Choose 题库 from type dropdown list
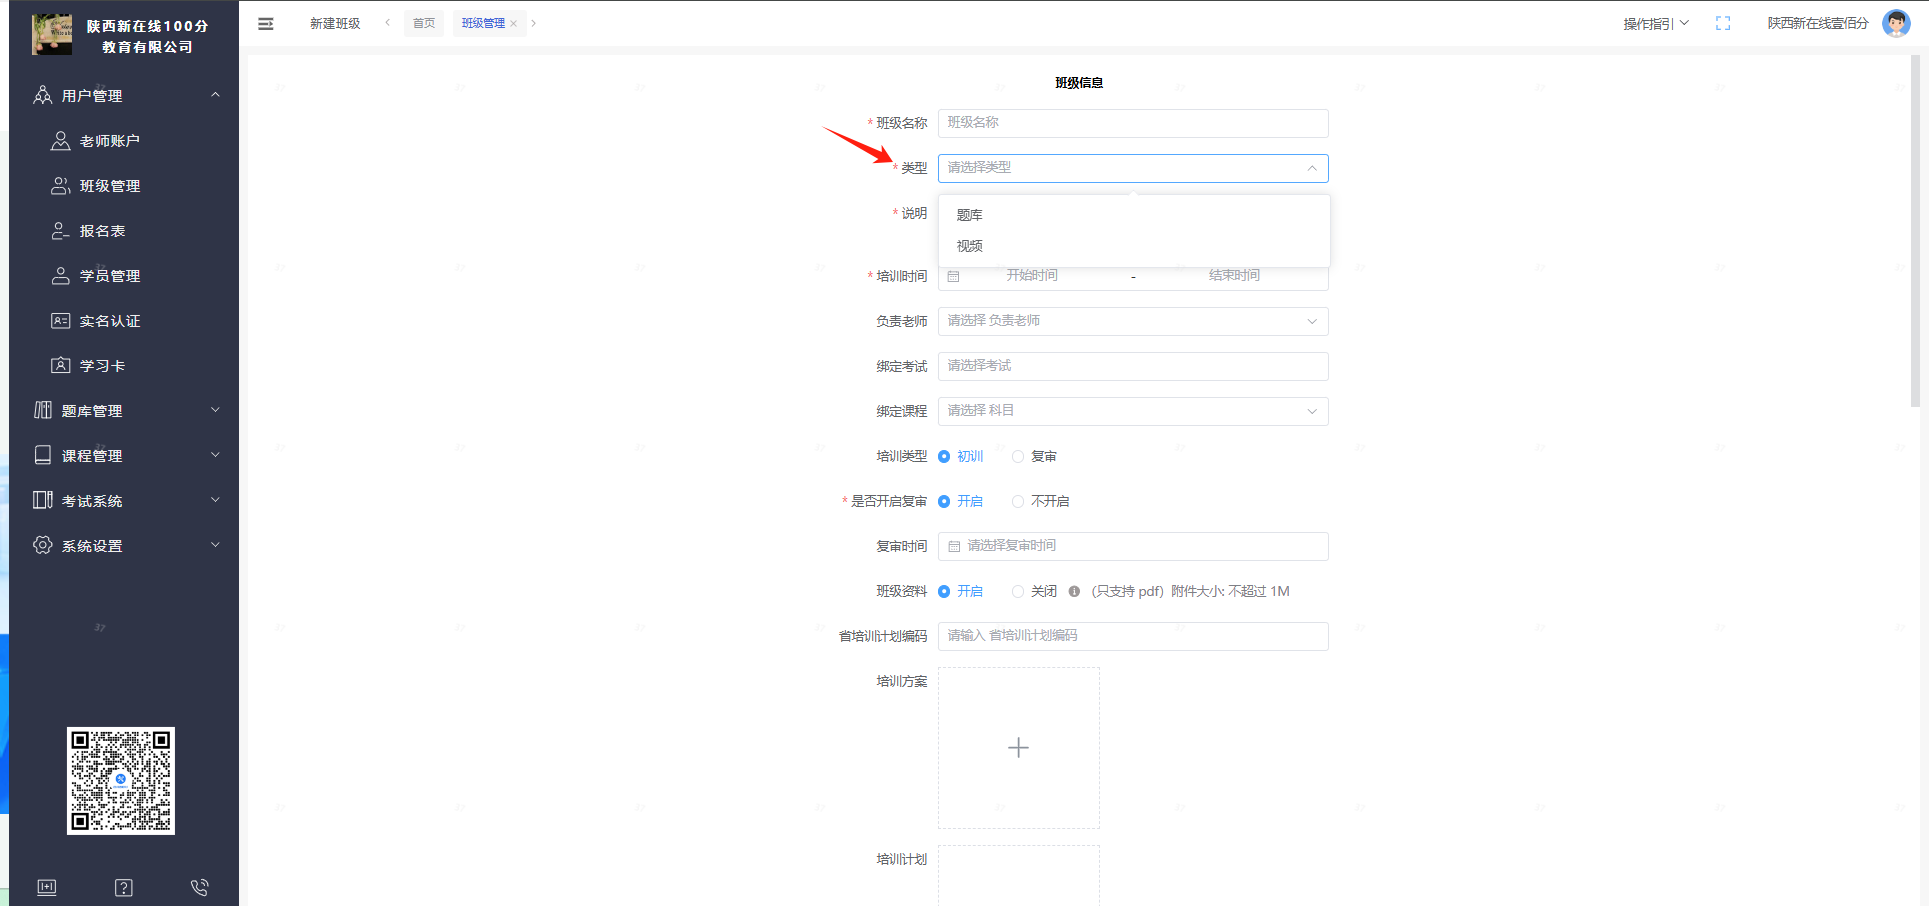 pos(1134,215)
